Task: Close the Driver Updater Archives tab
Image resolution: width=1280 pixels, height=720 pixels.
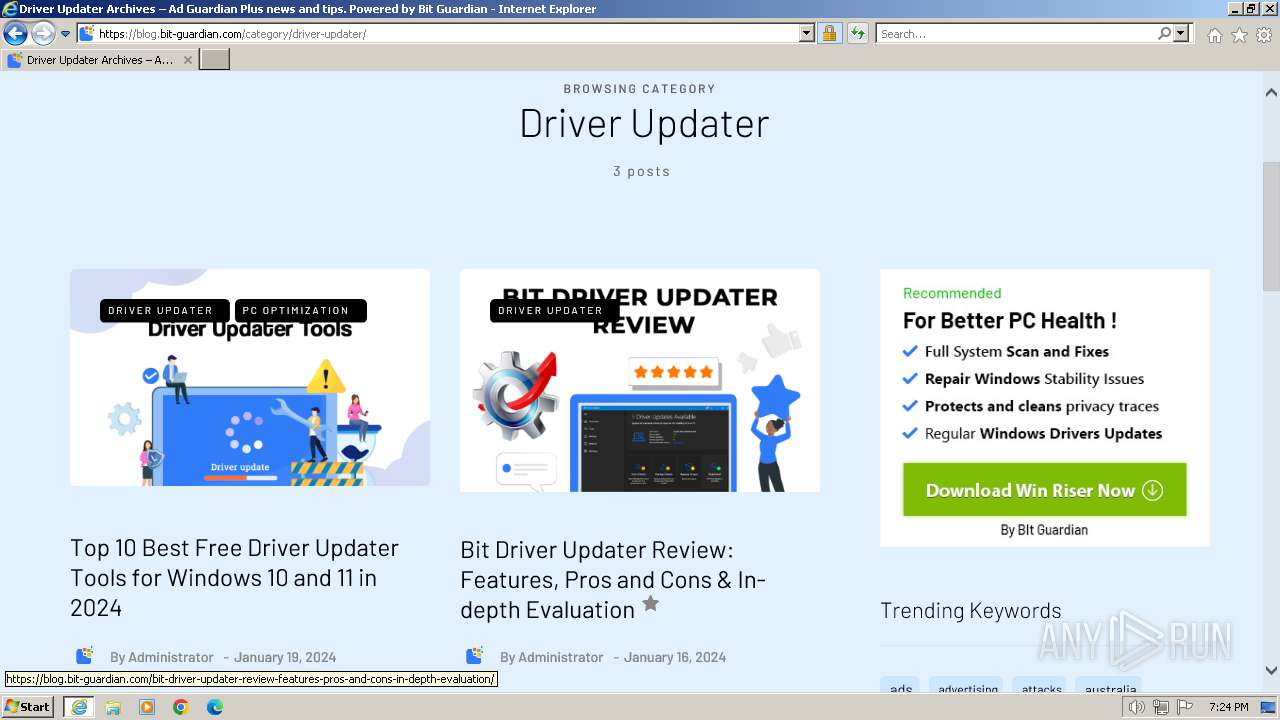Action: click(187, 60)
